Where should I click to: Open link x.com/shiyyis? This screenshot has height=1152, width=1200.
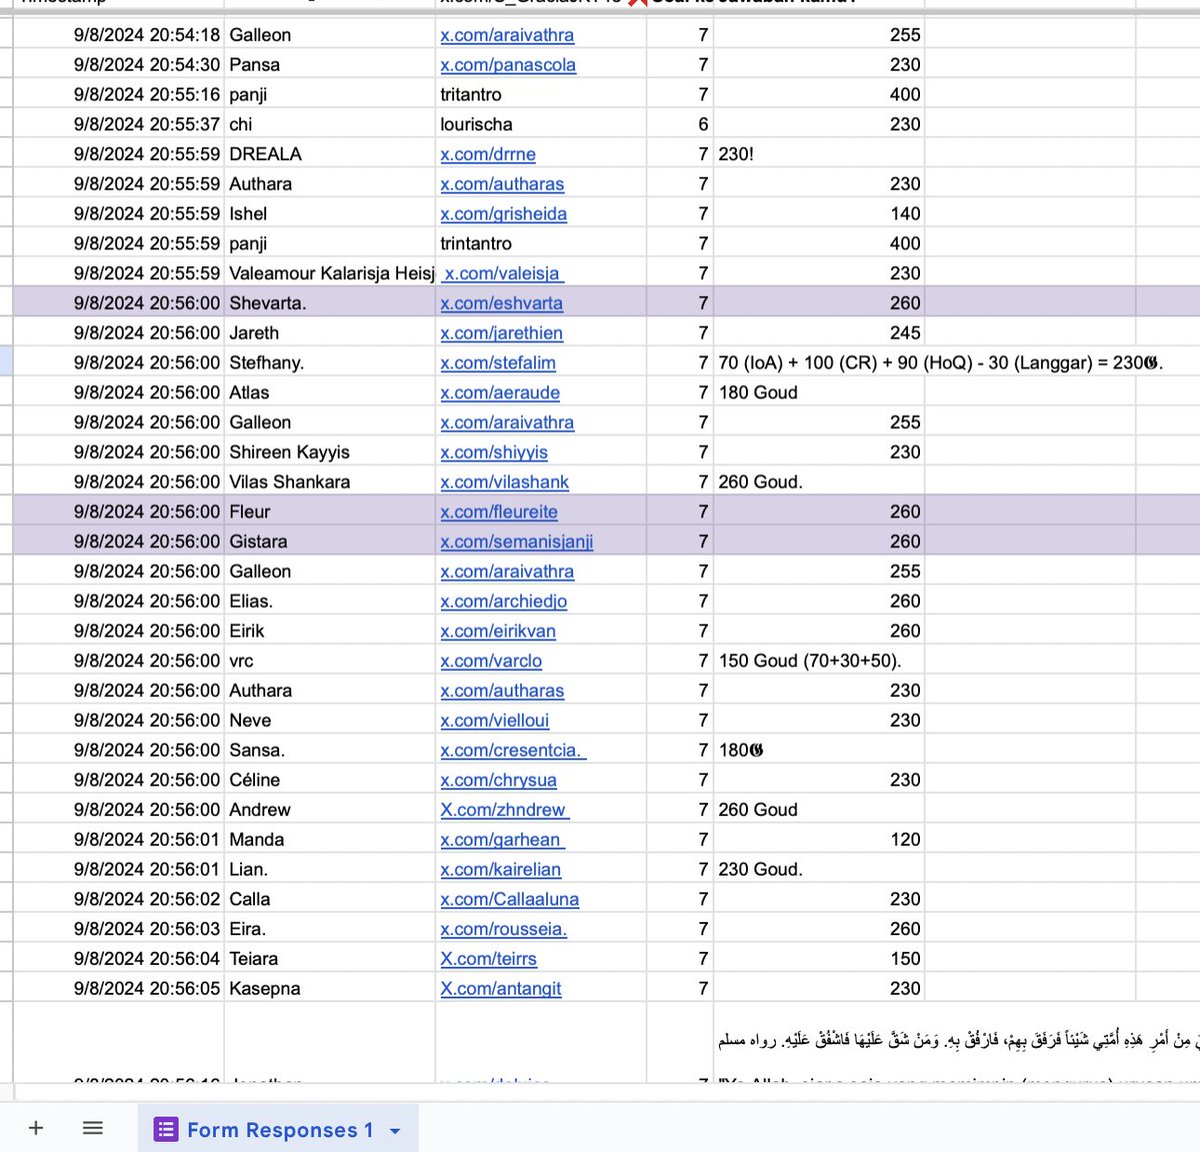click(494, 452)
